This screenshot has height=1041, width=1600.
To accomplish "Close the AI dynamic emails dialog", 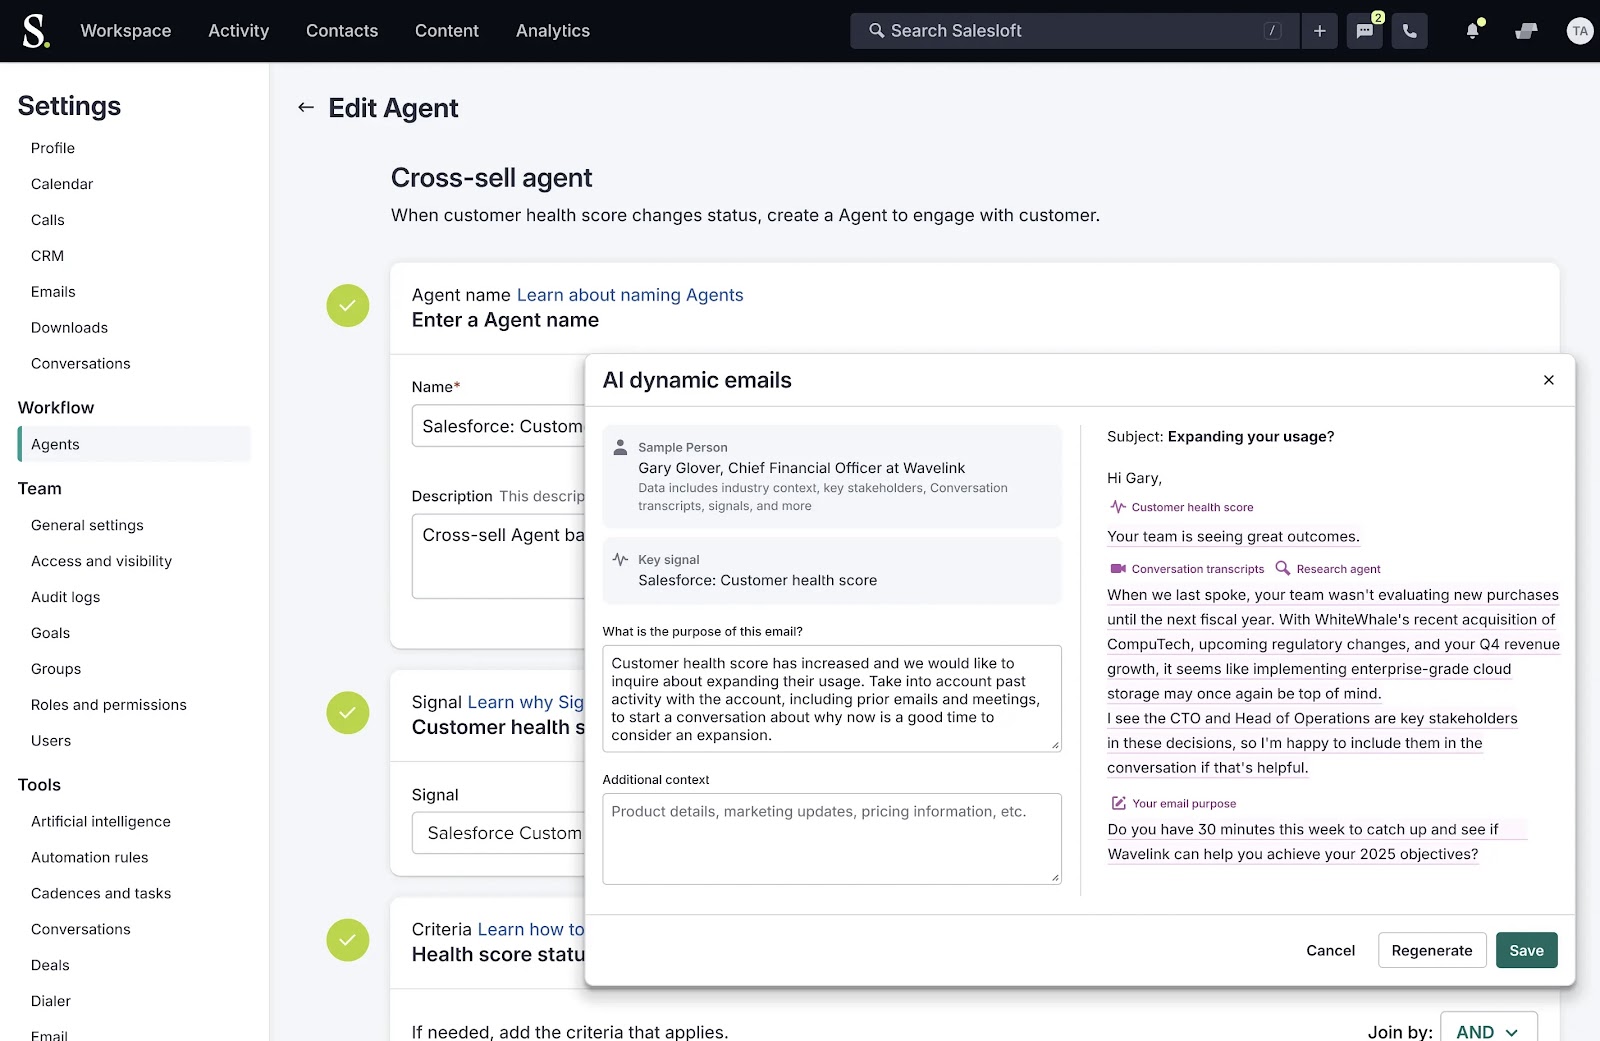I will pos(1548,380).
